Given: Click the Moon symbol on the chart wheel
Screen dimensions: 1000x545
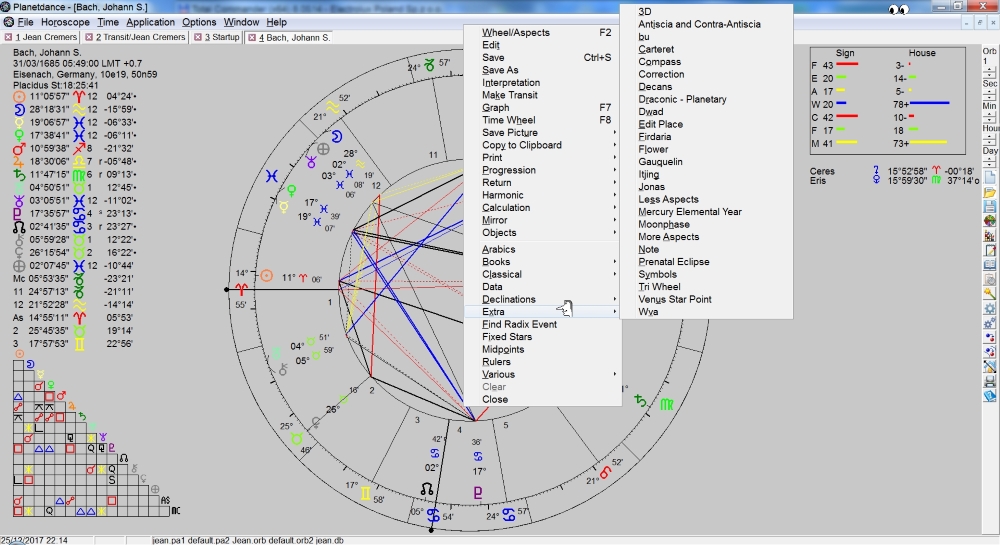Looking at the screenshot, I should coord(338,133).
